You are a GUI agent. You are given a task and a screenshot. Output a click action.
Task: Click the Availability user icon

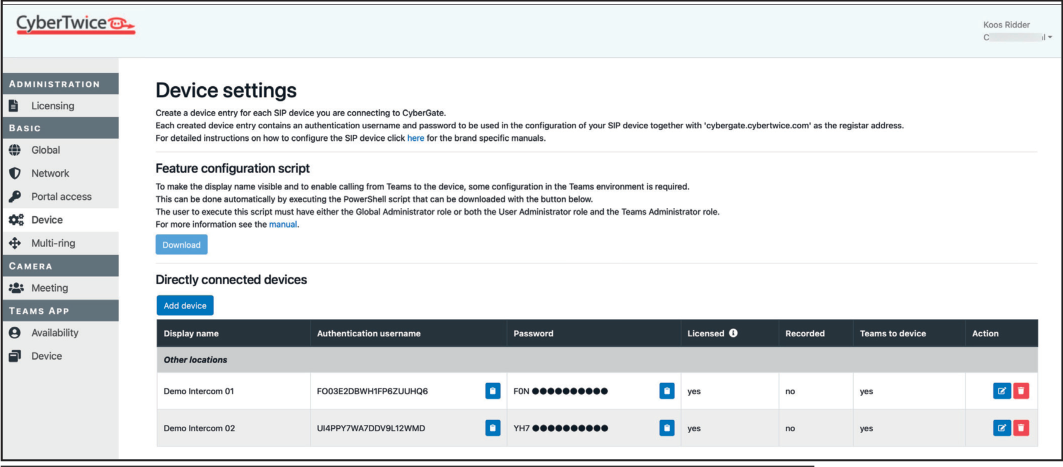click(x=15, y=333)
